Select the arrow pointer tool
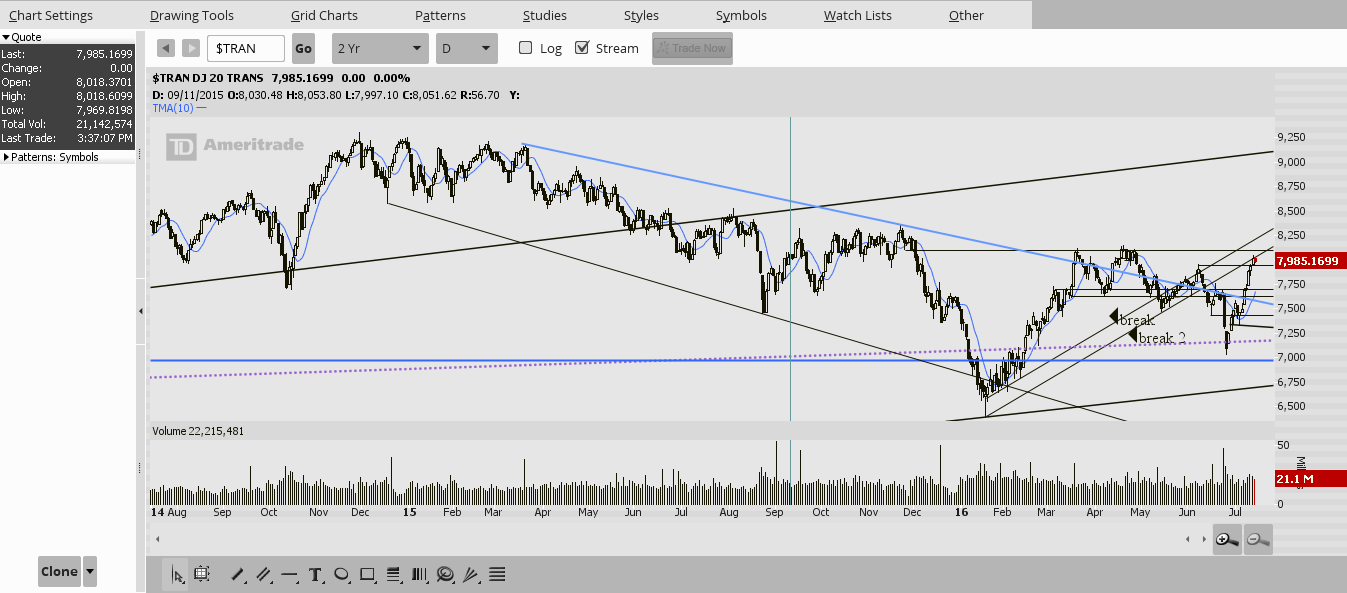This screenshot has width=1347, height=593. [178, 574]
